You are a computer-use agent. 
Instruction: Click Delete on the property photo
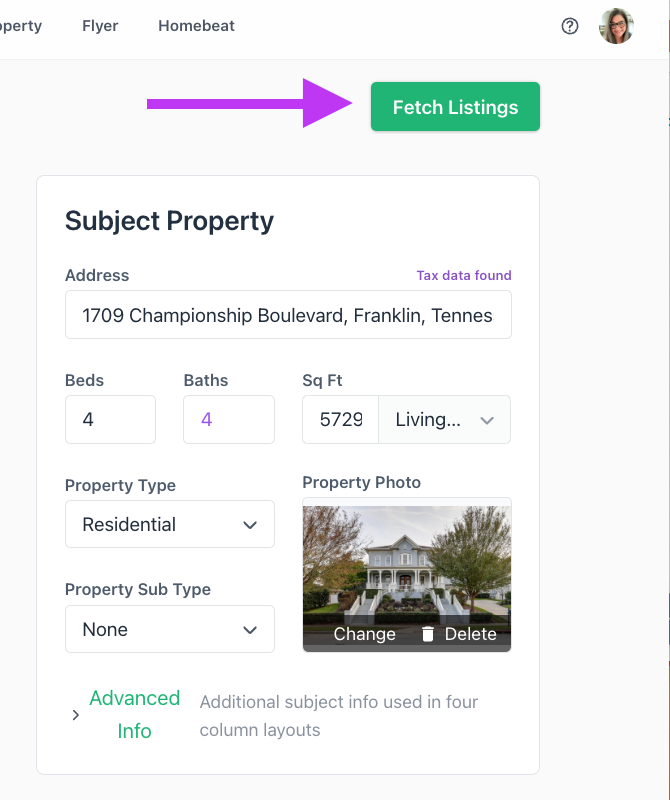pos(470,634)
